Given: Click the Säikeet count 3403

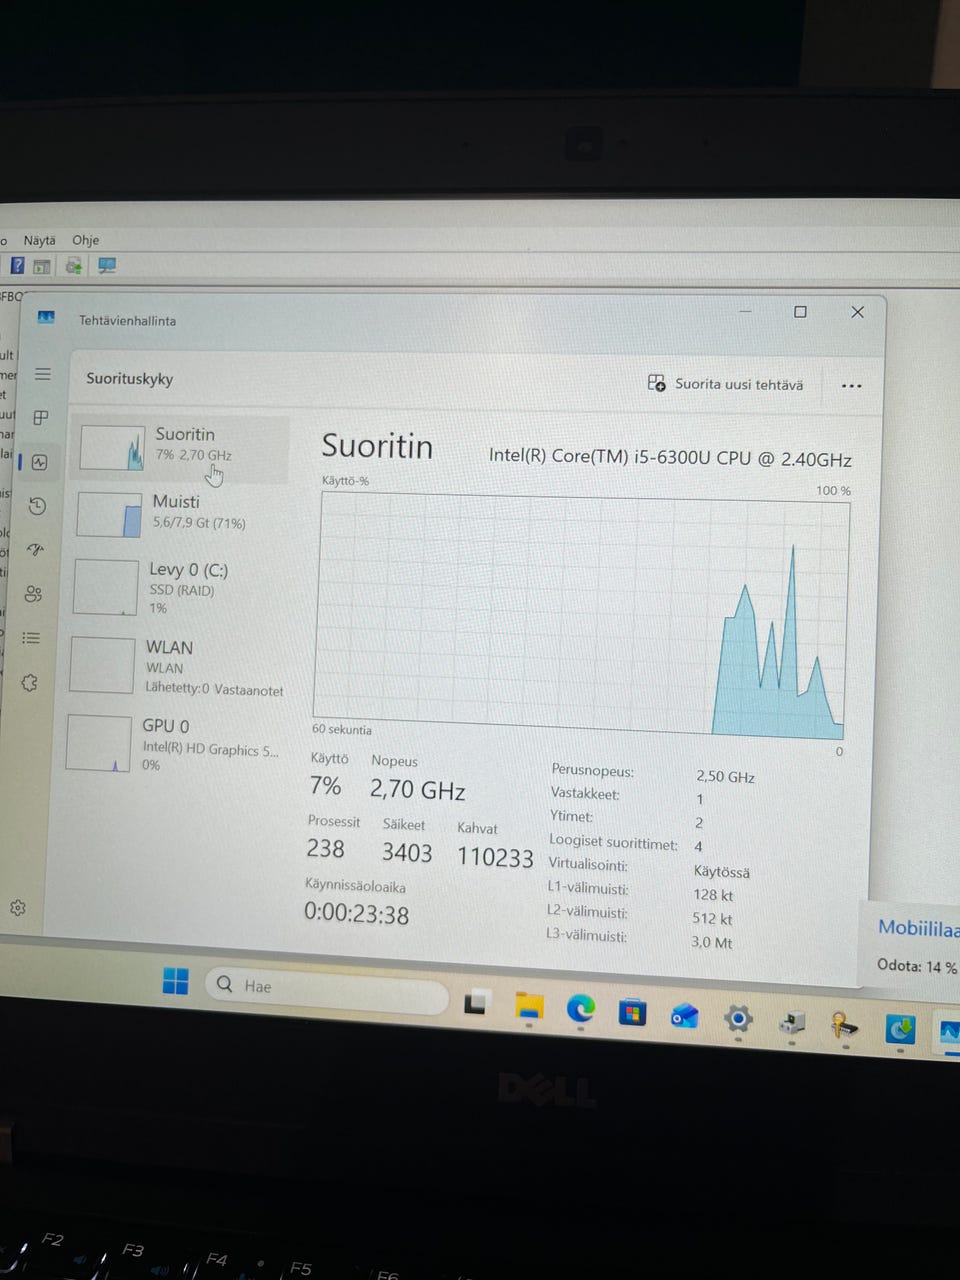Looking at the screenshot, I should click(406, 853).
